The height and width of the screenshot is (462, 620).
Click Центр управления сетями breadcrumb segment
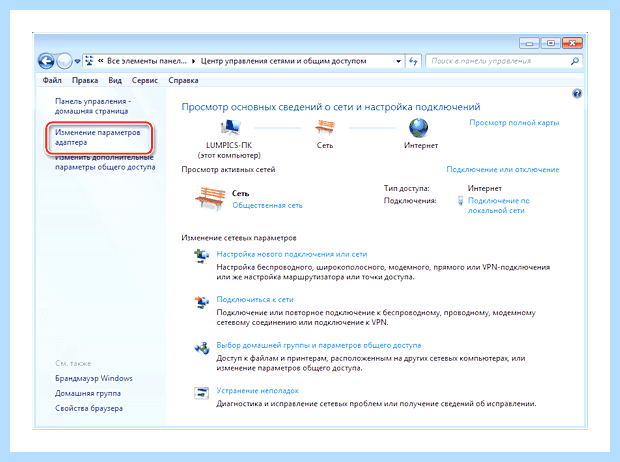click(284, 61)
